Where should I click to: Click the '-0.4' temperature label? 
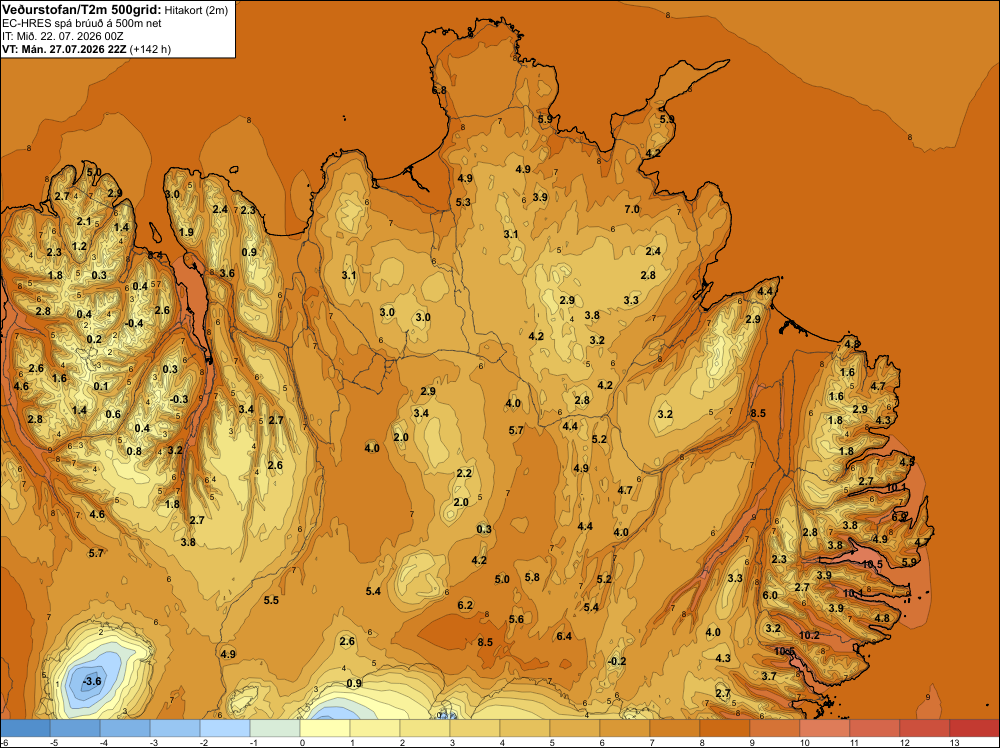tap(134, 323)
